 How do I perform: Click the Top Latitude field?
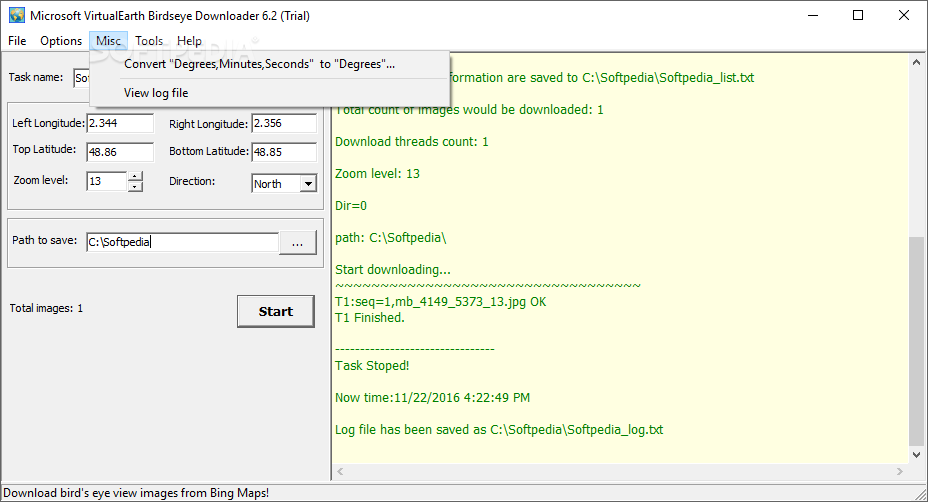click(x=120, y=152)
